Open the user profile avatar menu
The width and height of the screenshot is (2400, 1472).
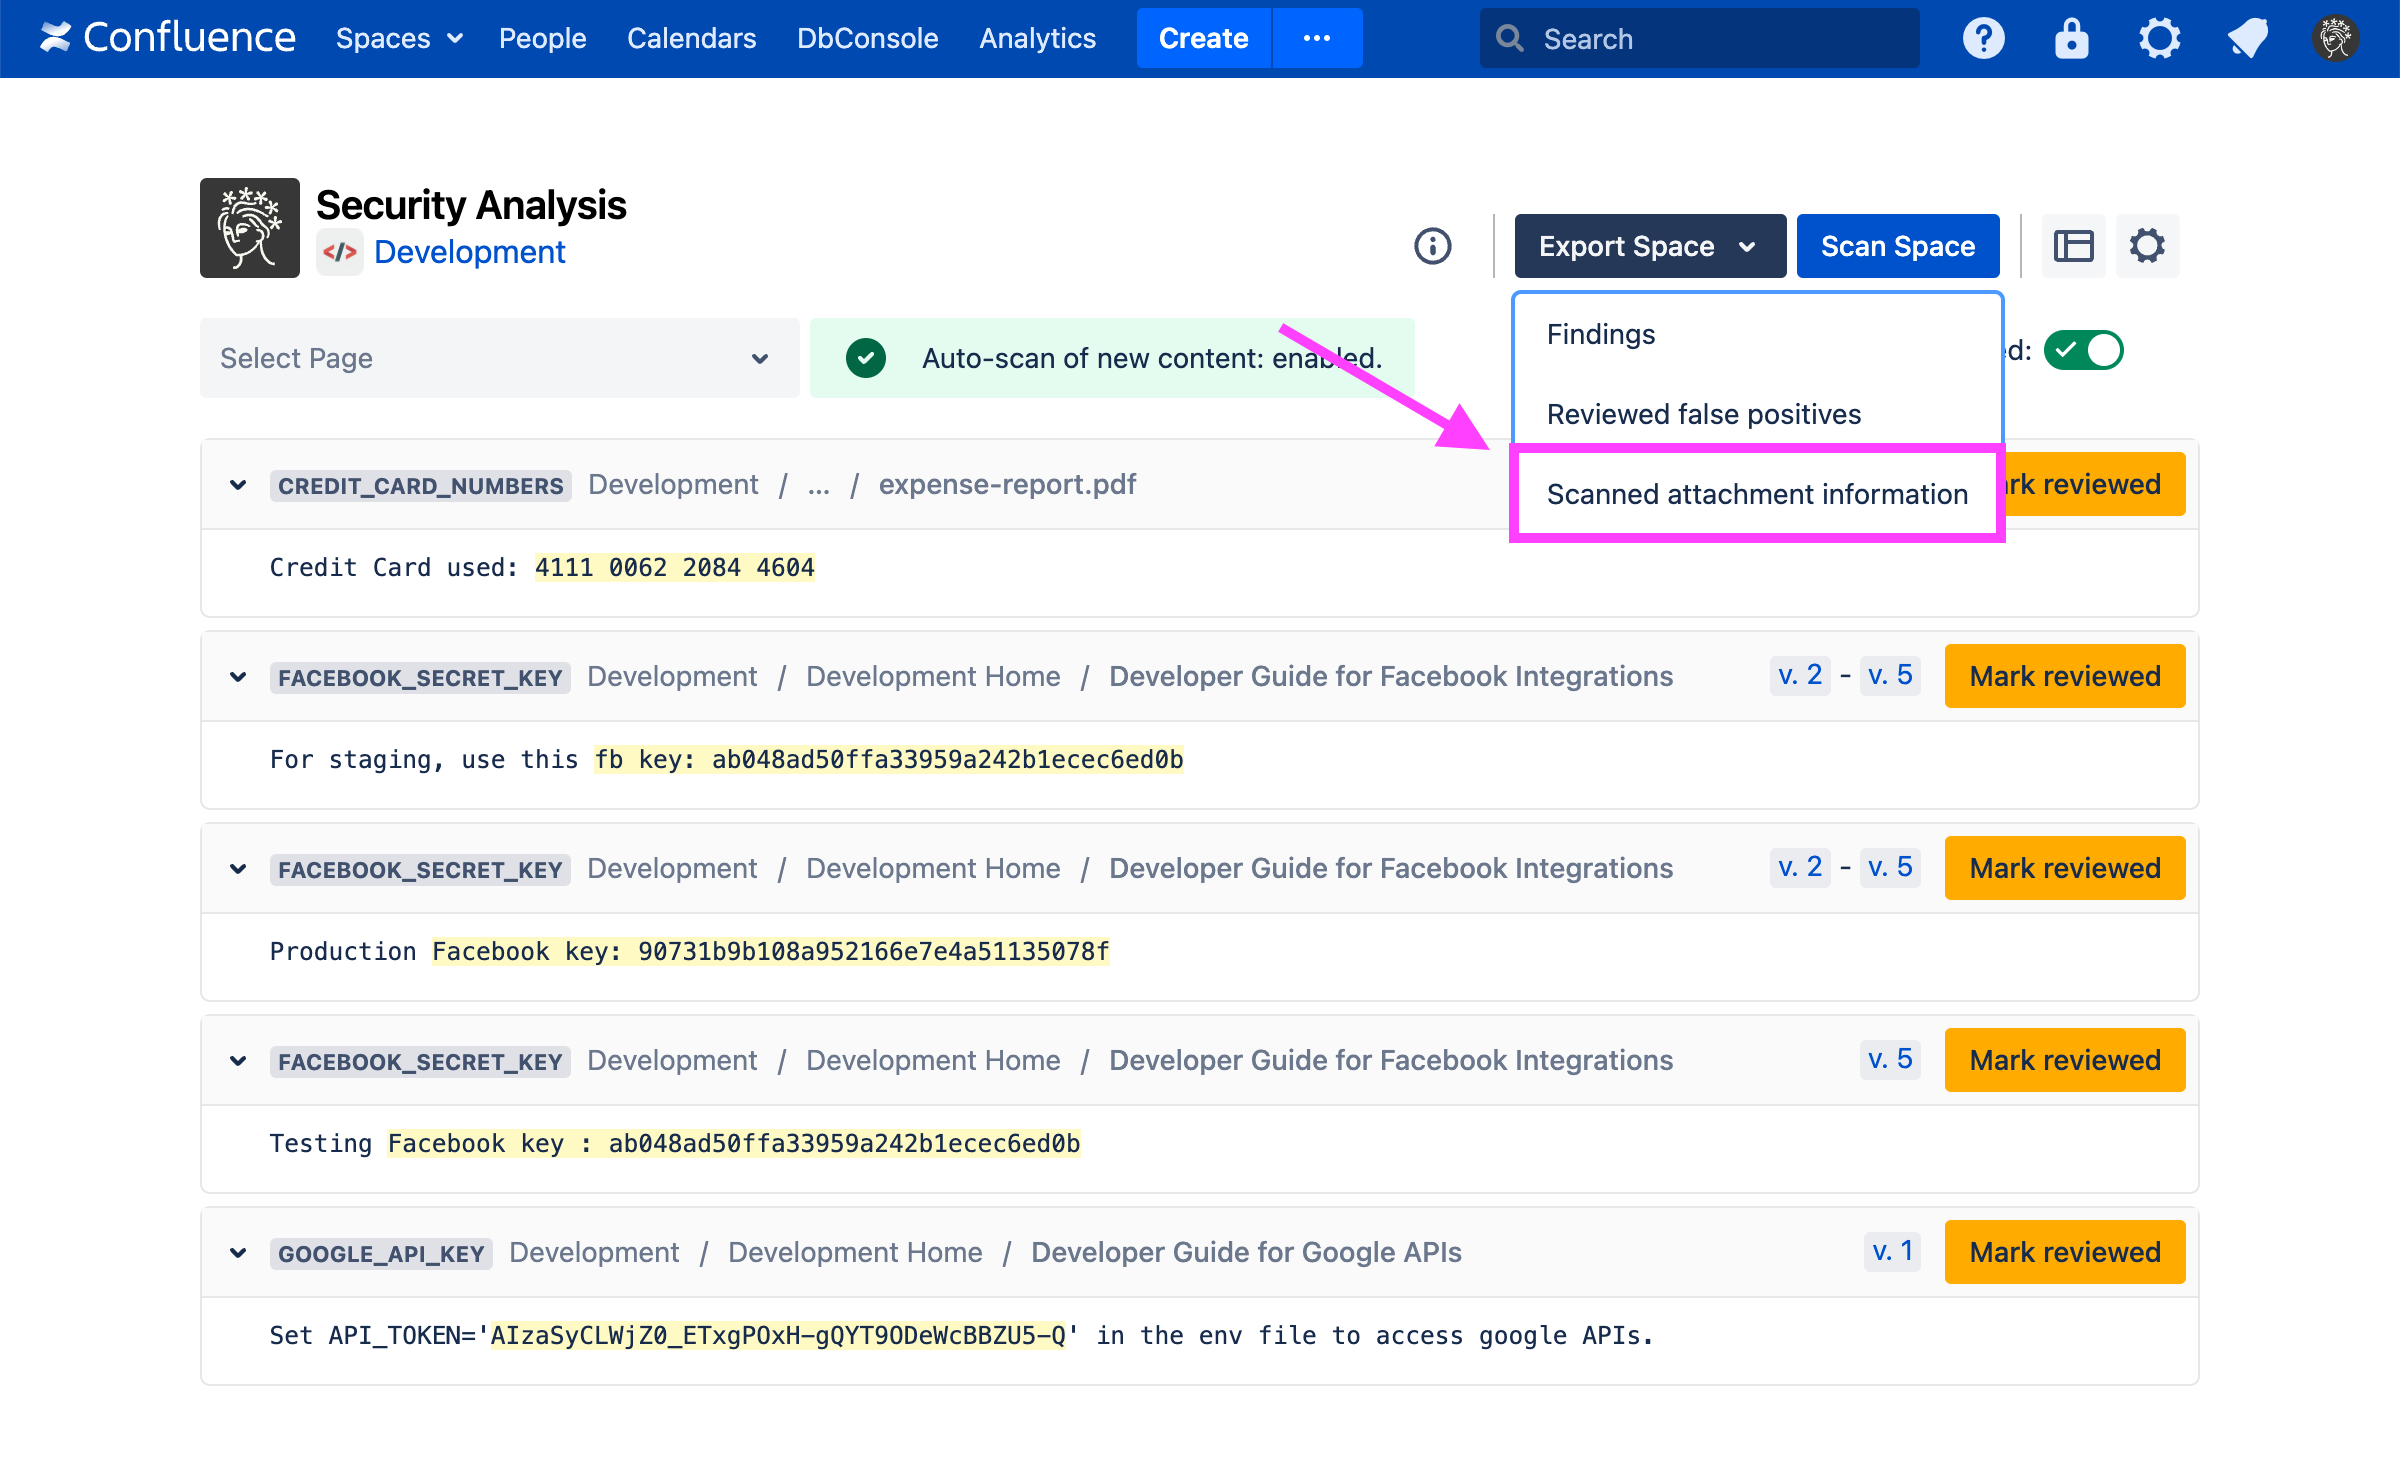point(2335,39)
